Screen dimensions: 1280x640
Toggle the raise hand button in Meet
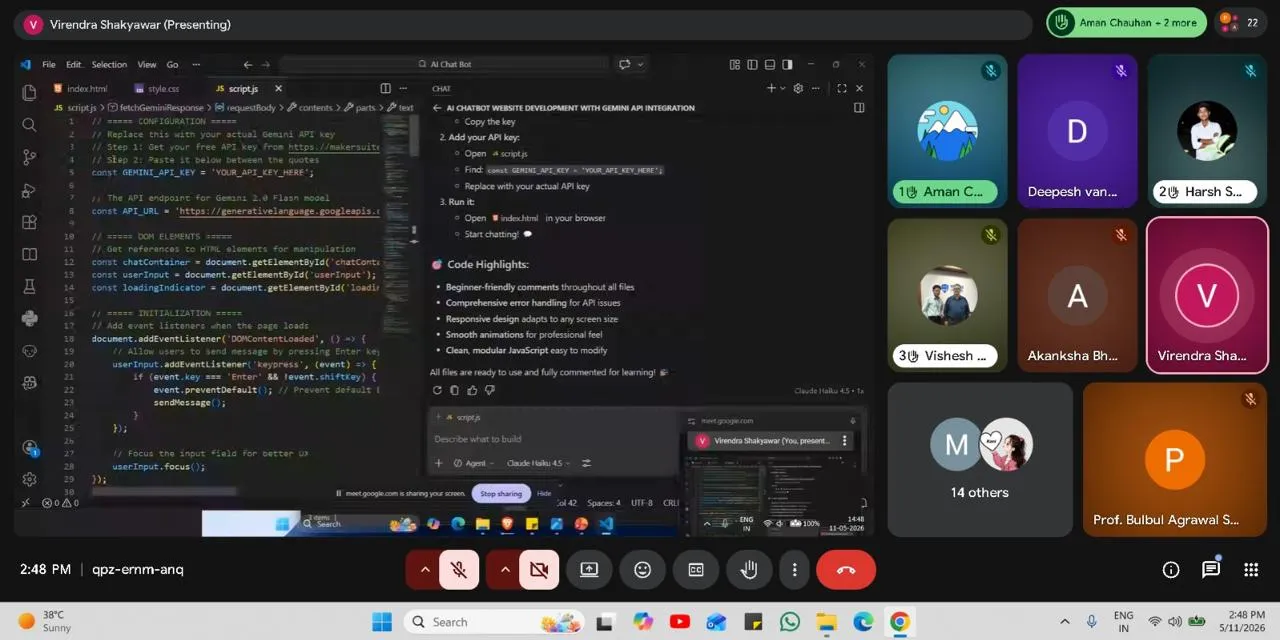[749, 570]
